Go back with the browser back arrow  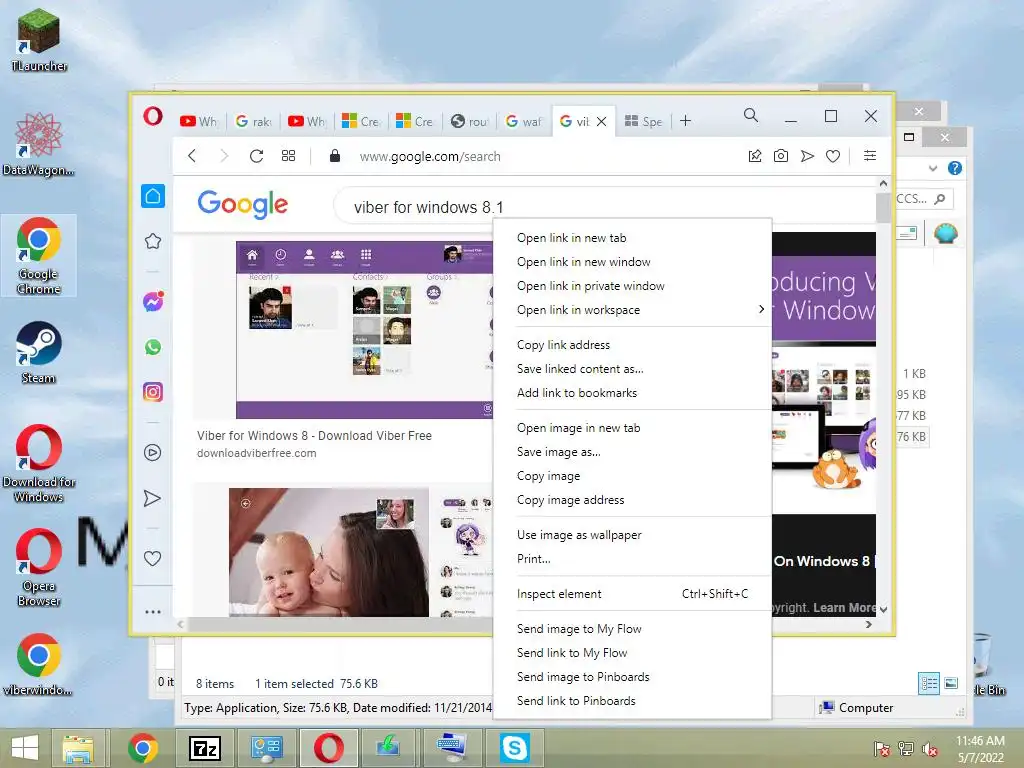[192, 156]
